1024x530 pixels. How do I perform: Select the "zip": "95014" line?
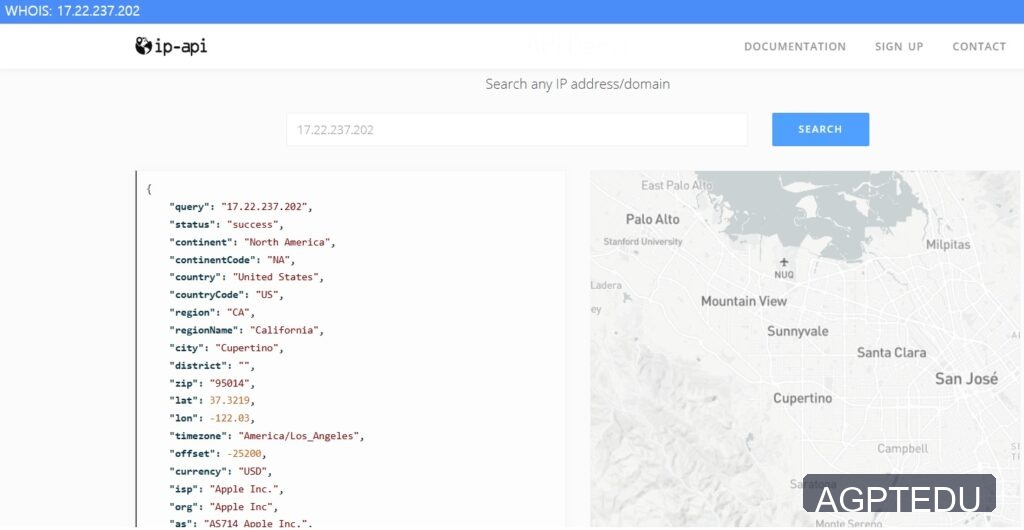coord(212,383)
